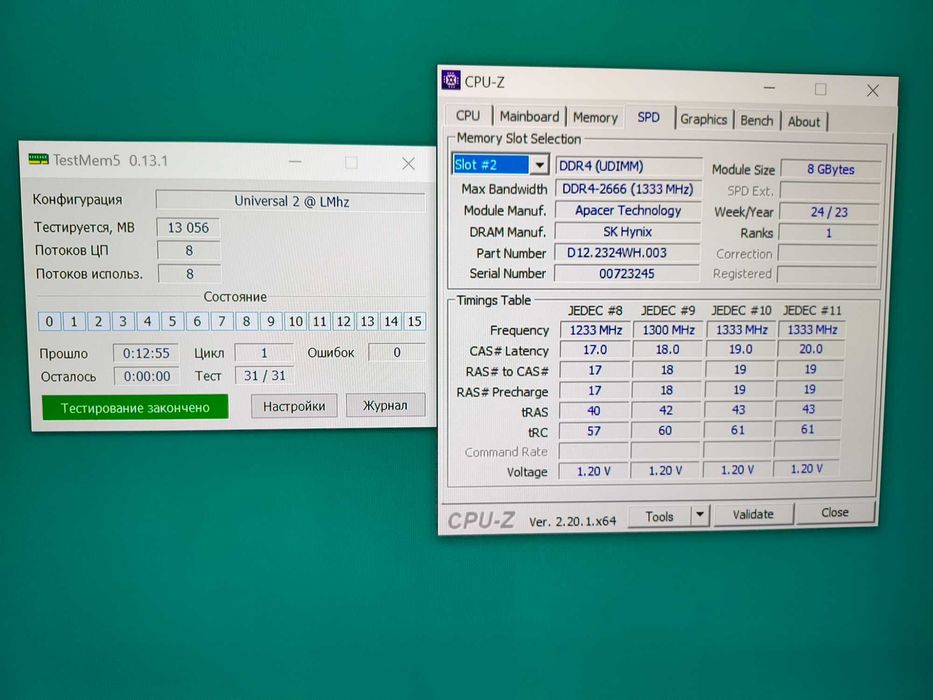
Task: Expand the Slot #2 memory slot dropdown
Action: [x=538, y=164]
